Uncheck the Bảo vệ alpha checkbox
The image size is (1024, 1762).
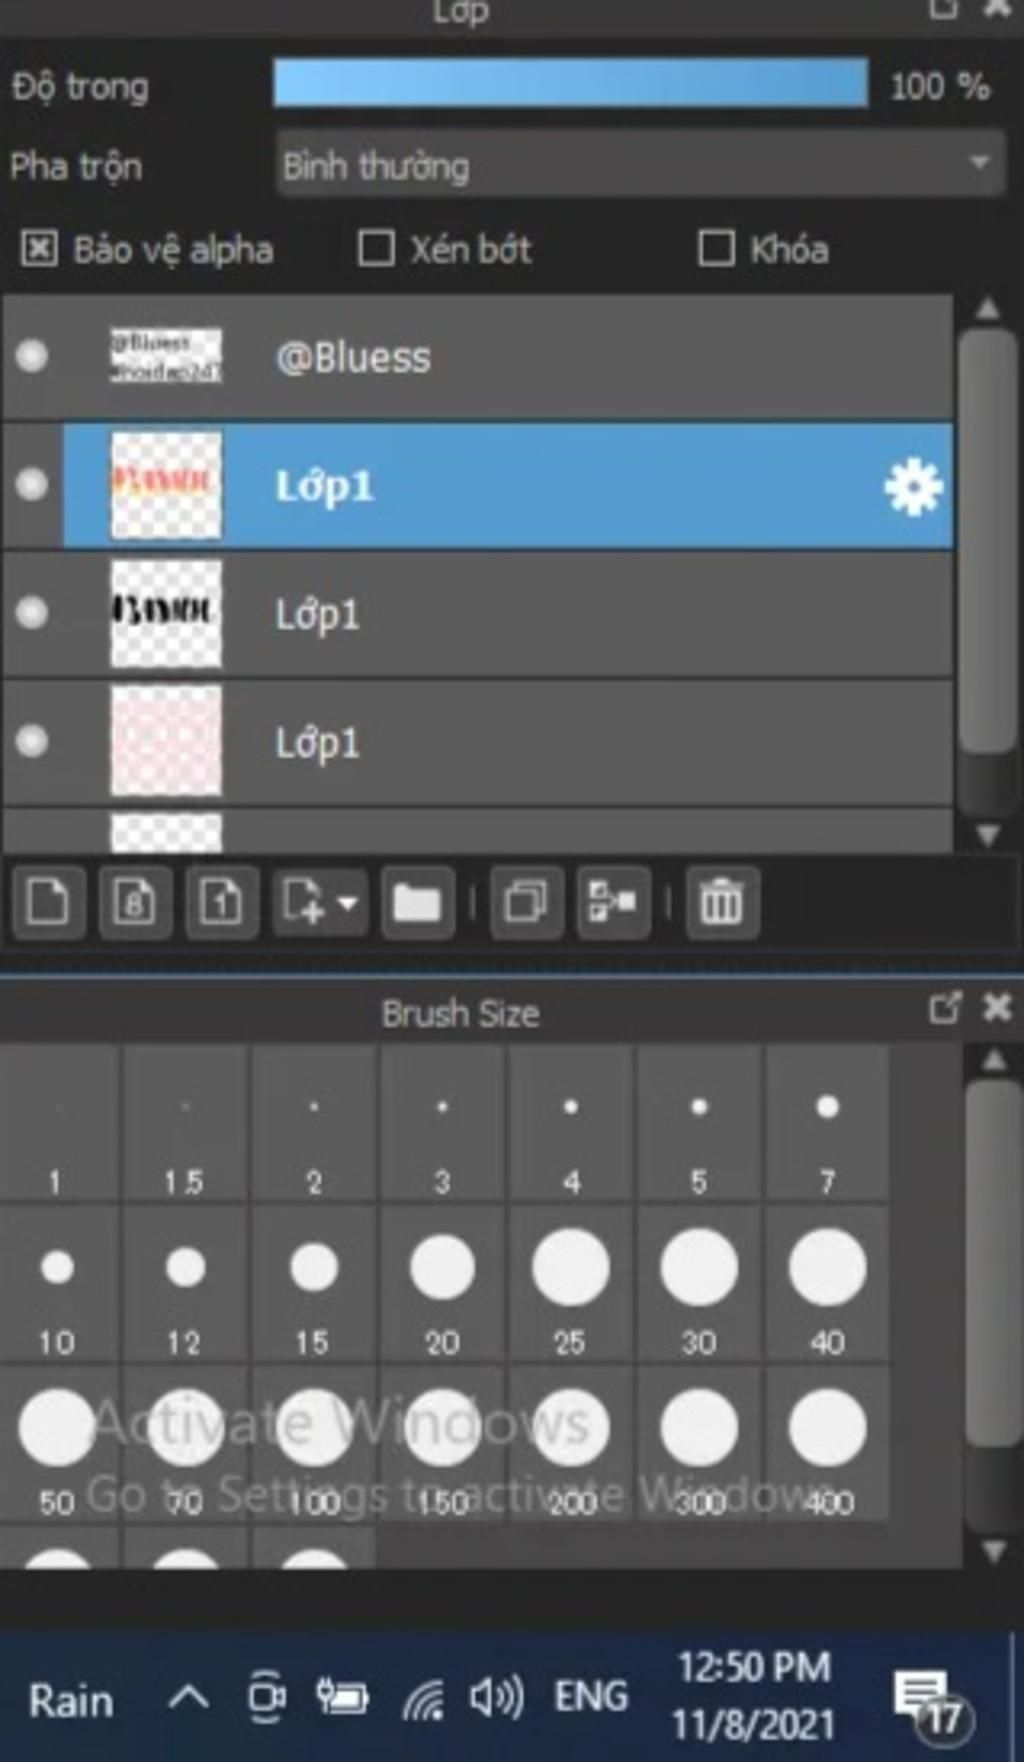tap(39, 249)
